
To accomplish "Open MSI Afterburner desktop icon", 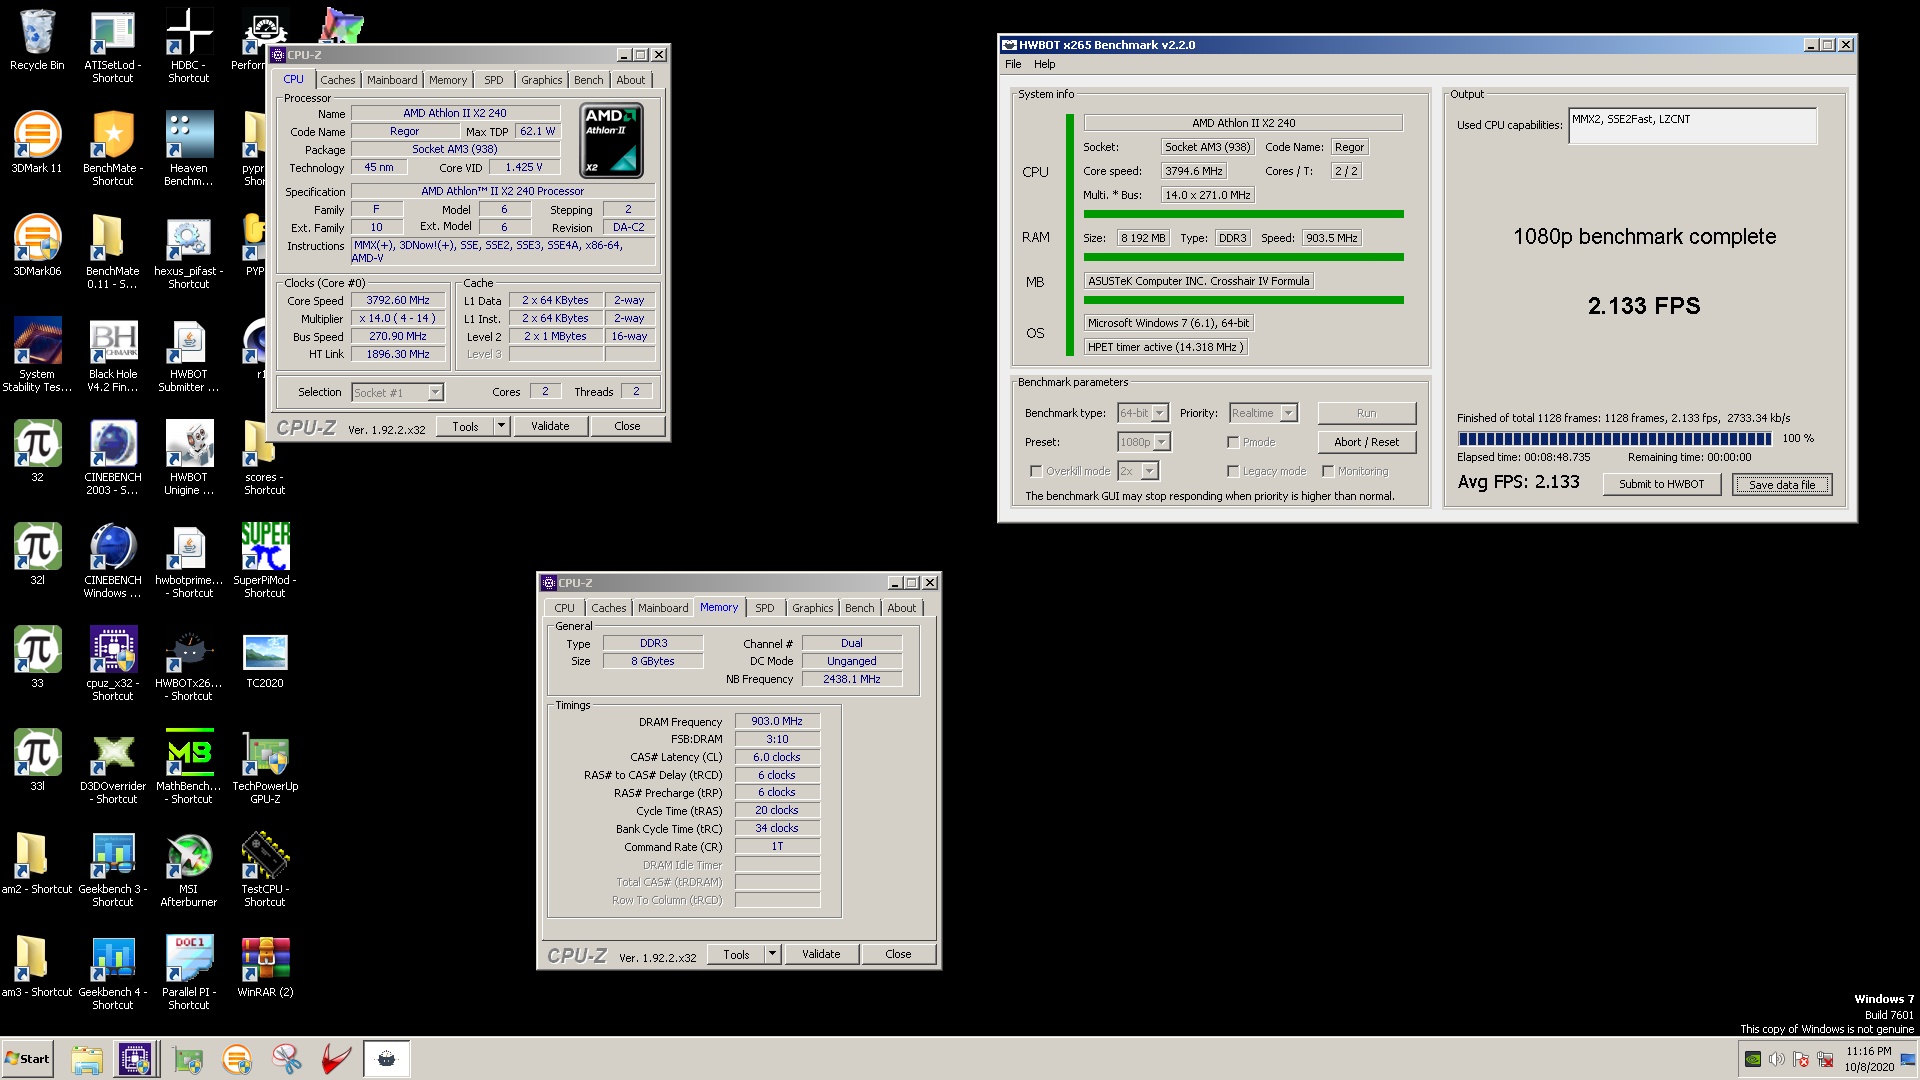I will (x=189, y=869).
